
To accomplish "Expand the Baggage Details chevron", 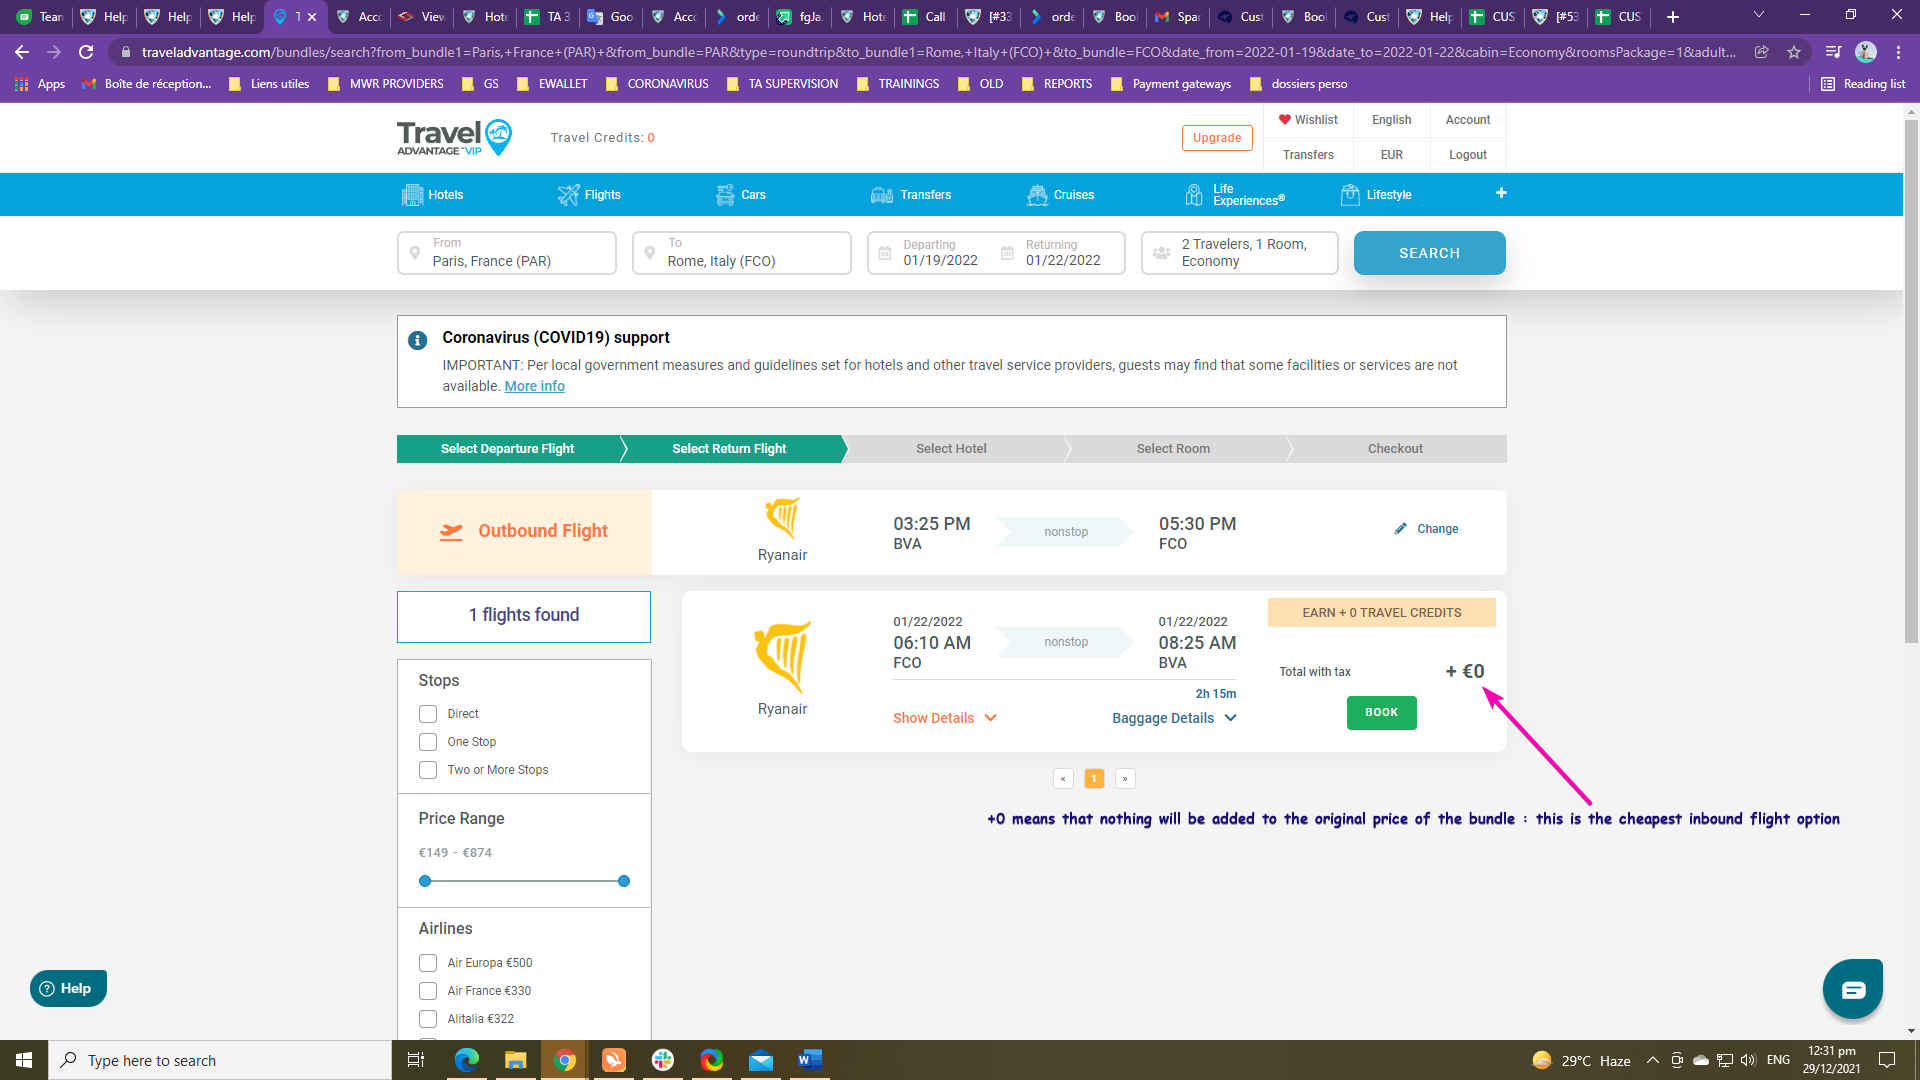I will click(1231, 718).
